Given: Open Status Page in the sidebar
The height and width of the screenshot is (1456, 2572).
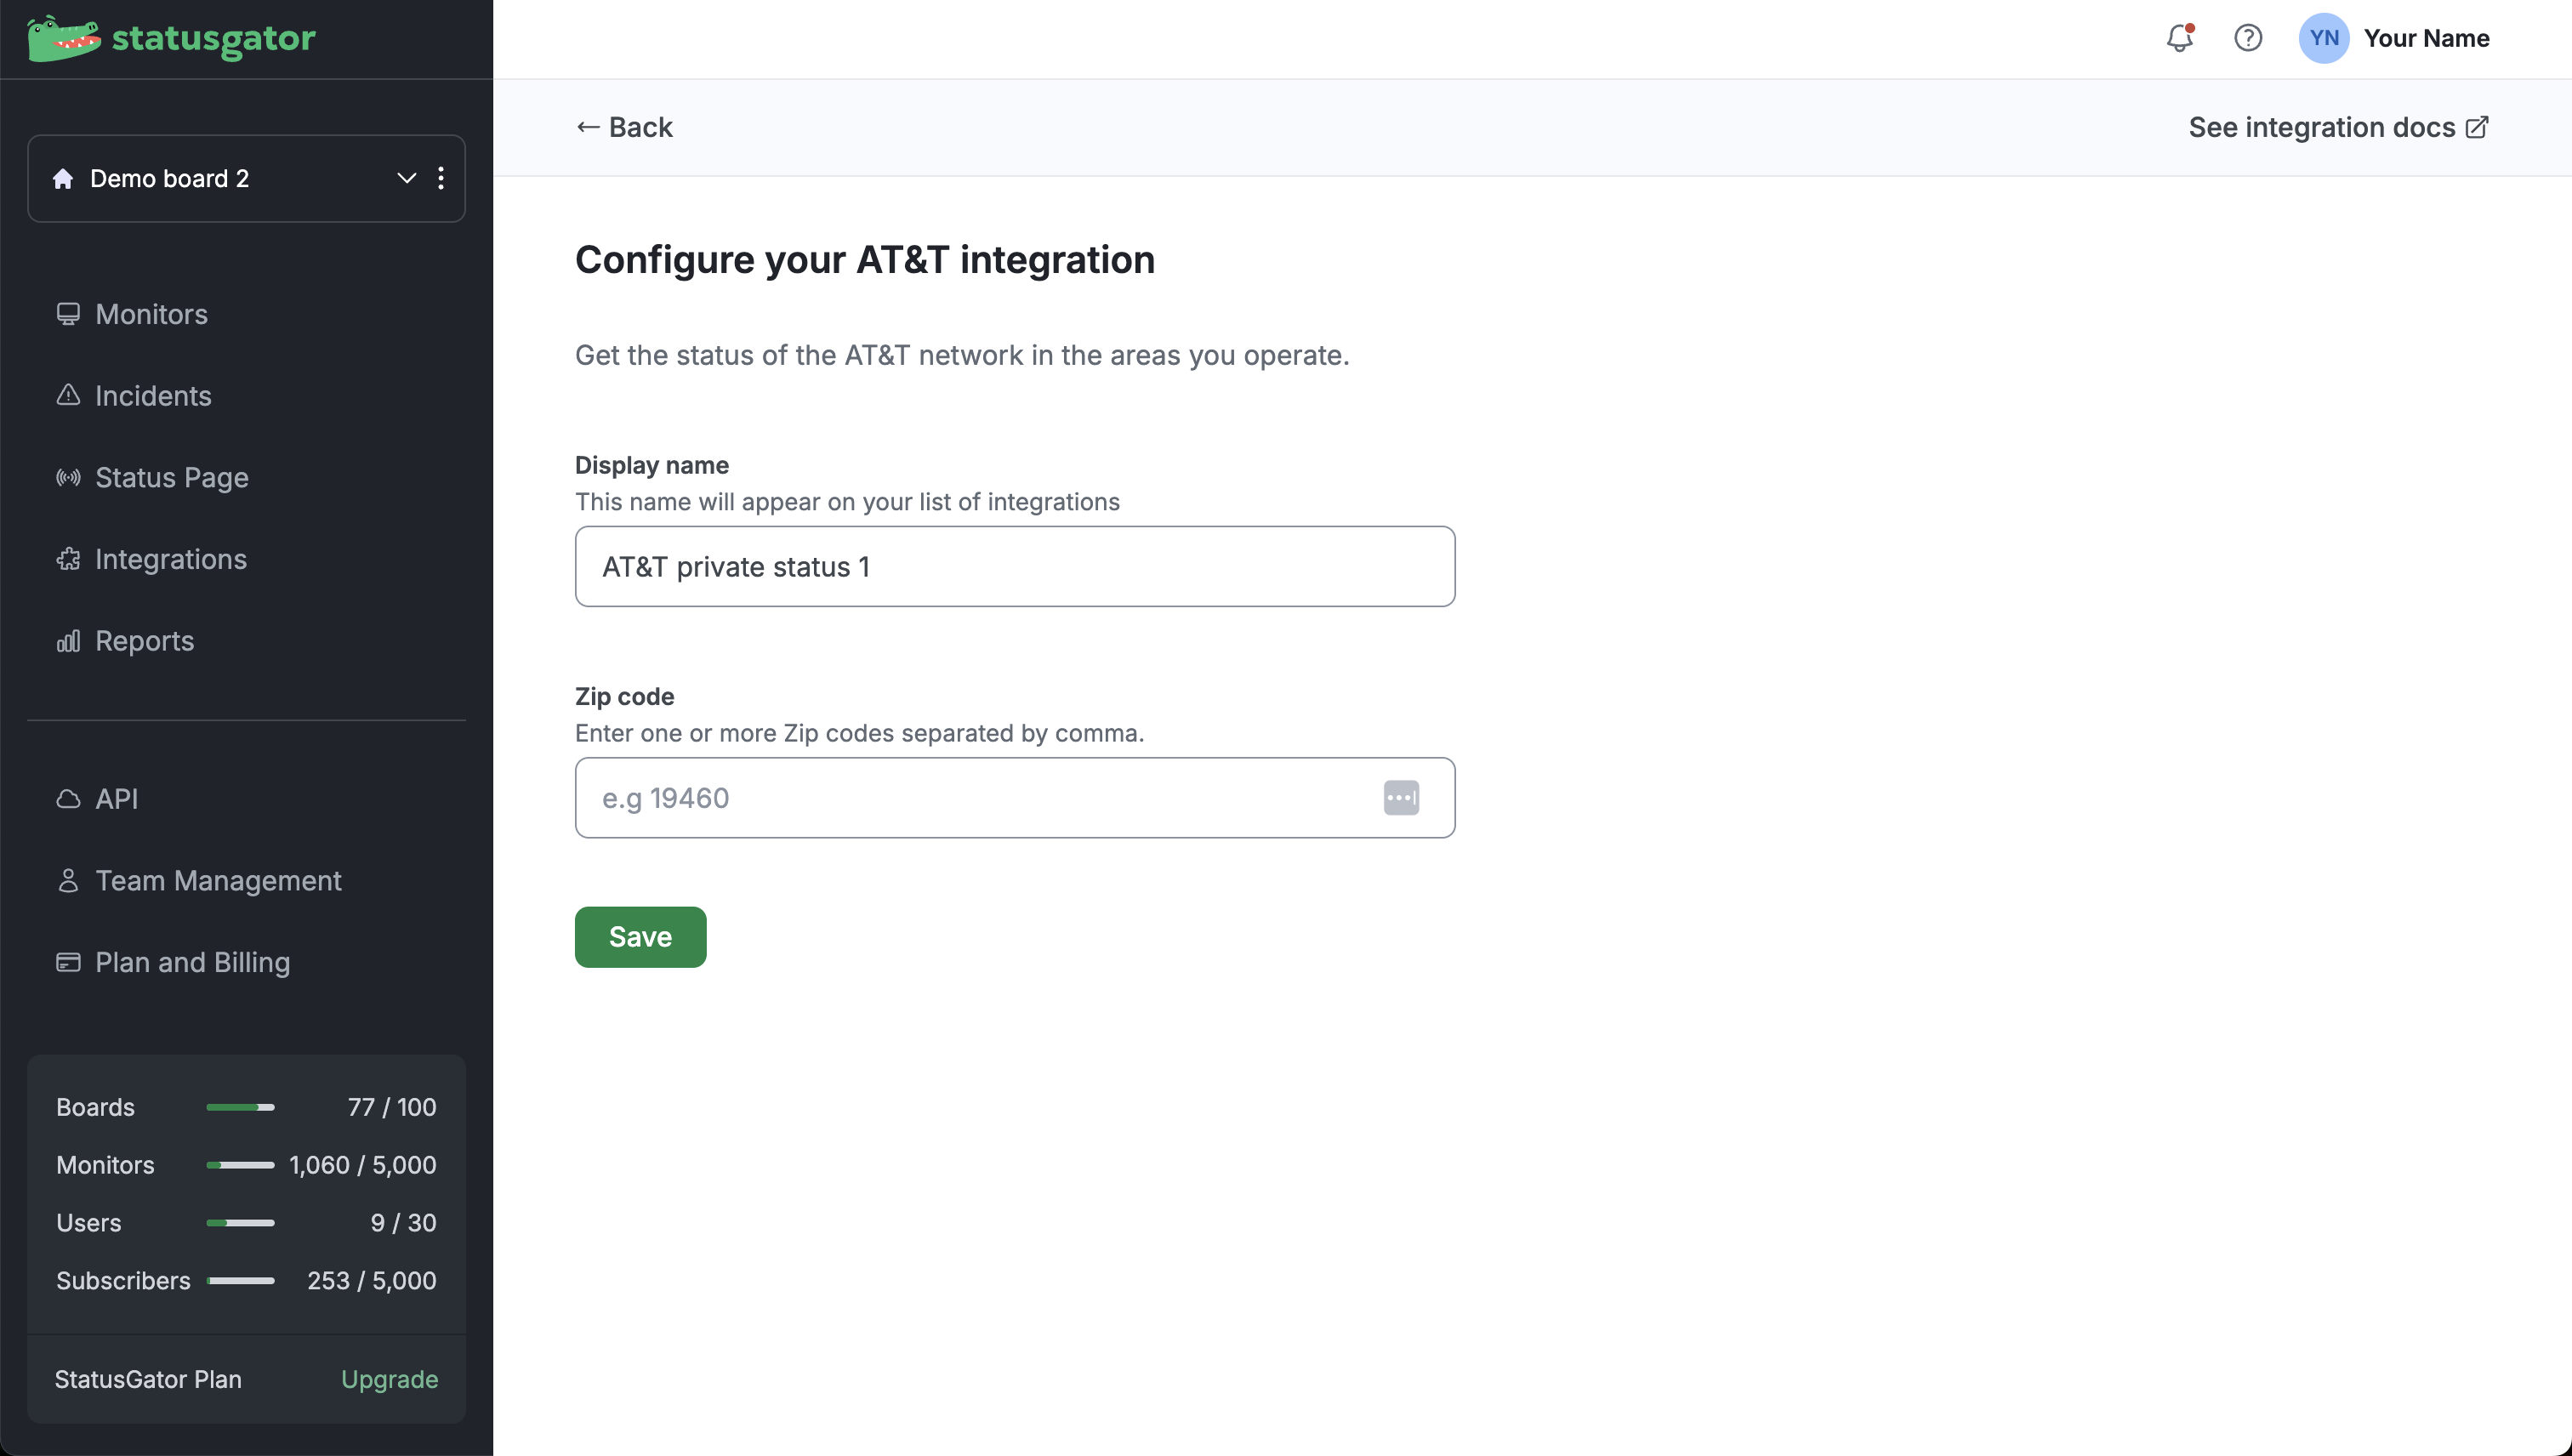Looking at the screenshot, I should pos(171,477).
